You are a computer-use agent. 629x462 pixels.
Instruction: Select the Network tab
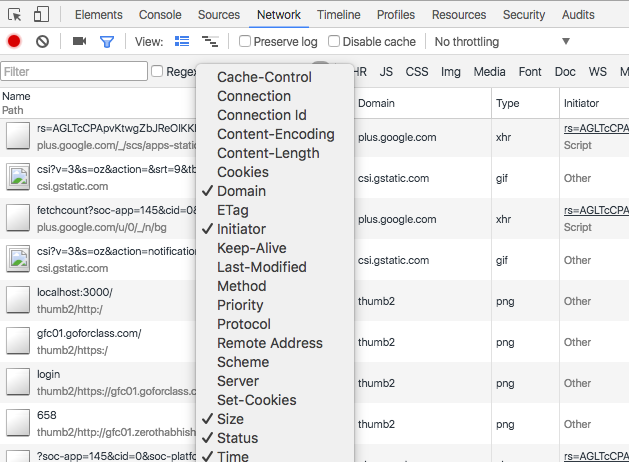tap(279, 15)
